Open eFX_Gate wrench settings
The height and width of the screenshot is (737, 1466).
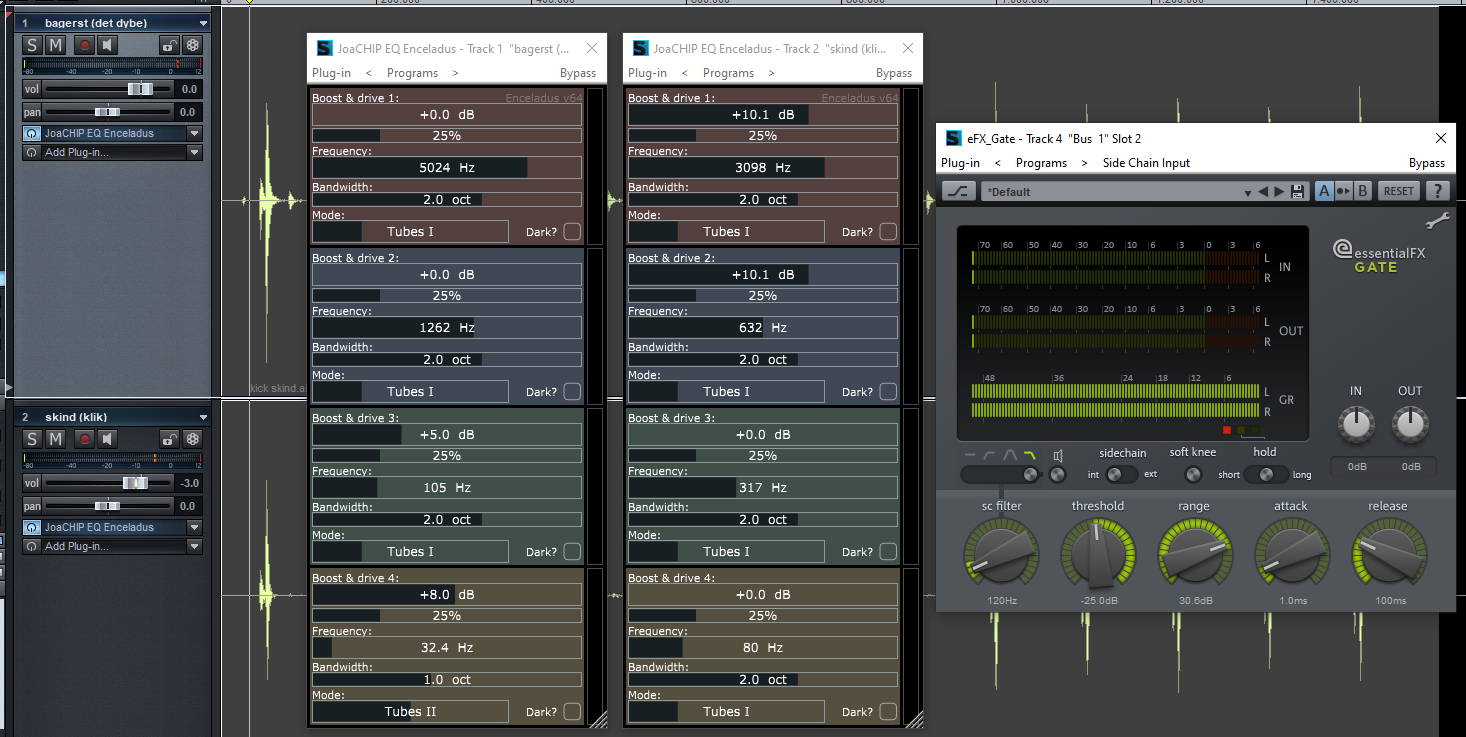pos(1436,222)
